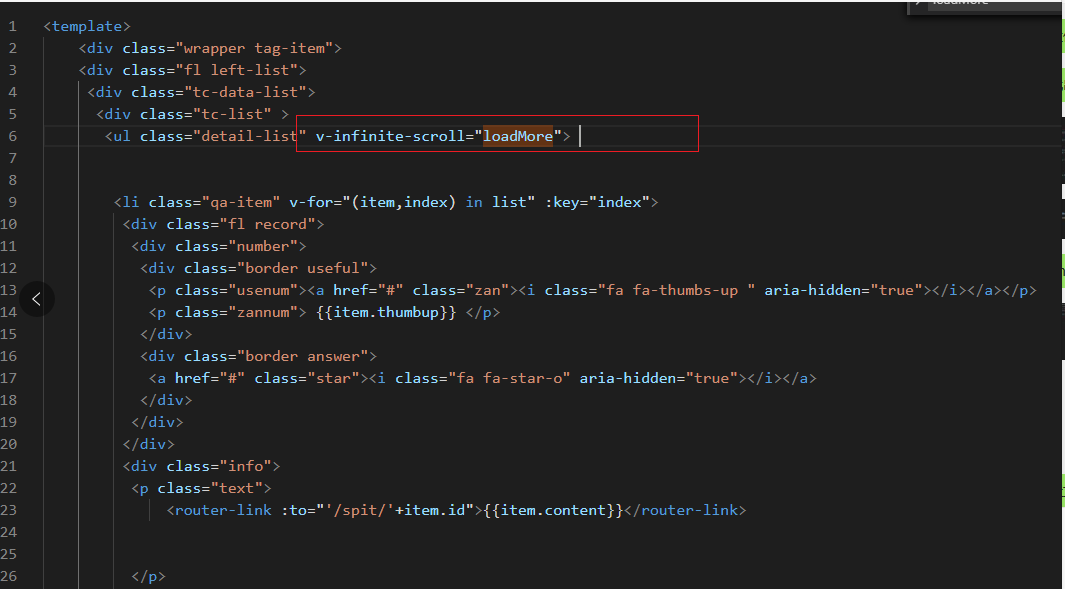The image size is (1065, 589).
Task: Click line number 23 in the gutter
Action: [x=10, y=510]
